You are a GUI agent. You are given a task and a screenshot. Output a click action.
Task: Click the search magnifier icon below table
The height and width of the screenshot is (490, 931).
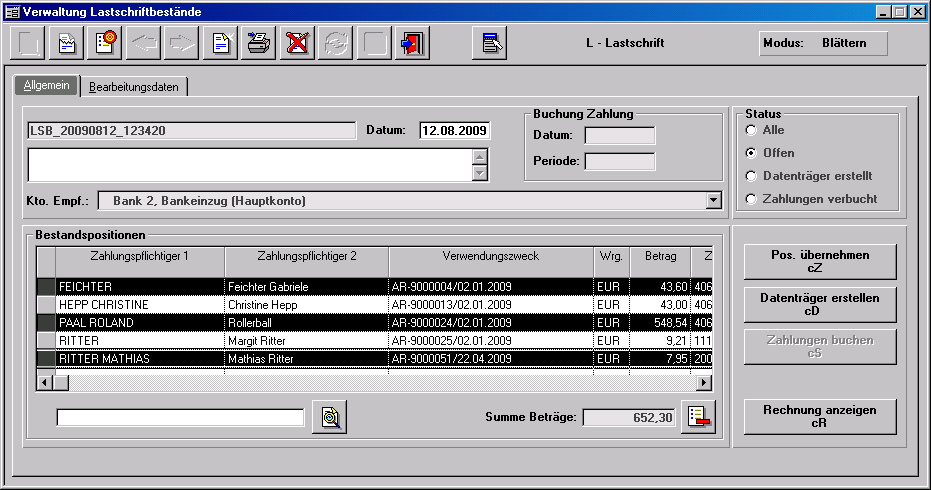tap(329, 417)
